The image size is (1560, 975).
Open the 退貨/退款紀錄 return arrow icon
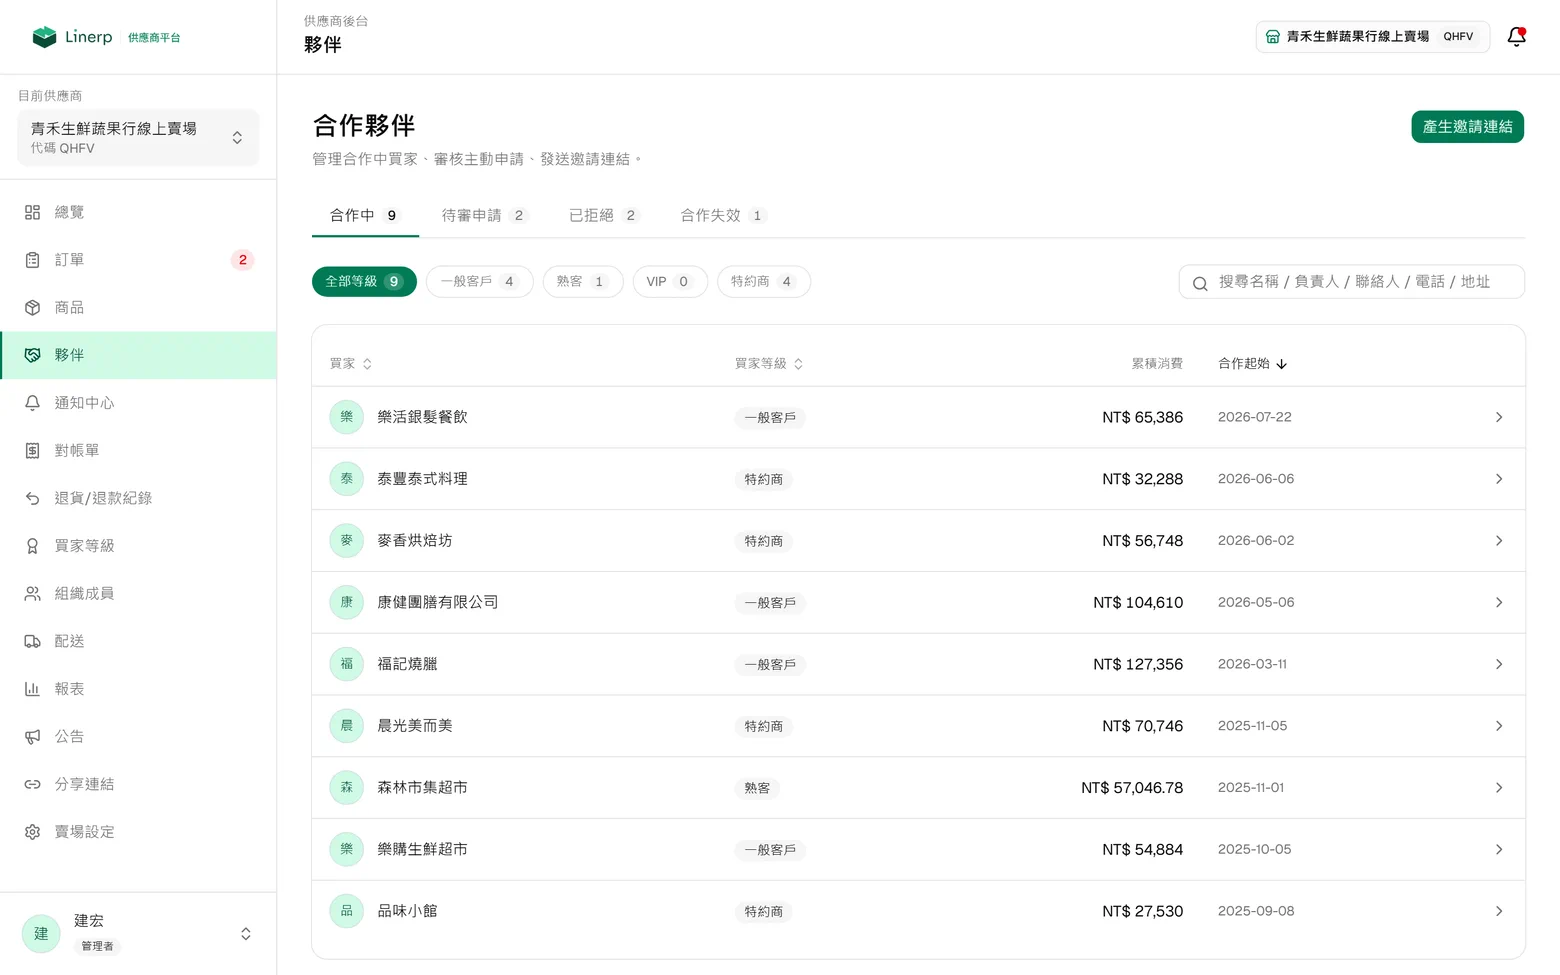(32, 498)
